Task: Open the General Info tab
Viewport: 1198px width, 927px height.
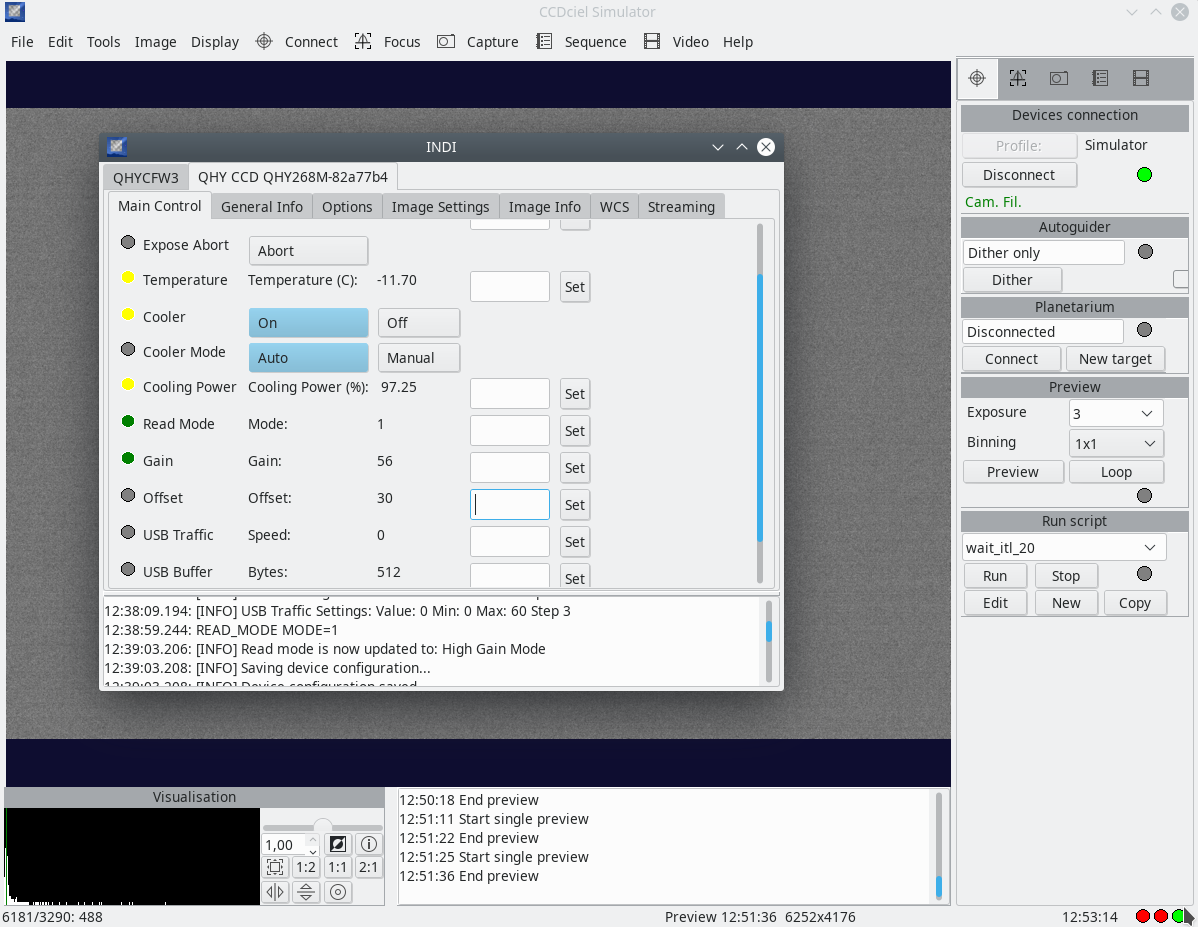Action: point(262,206)
